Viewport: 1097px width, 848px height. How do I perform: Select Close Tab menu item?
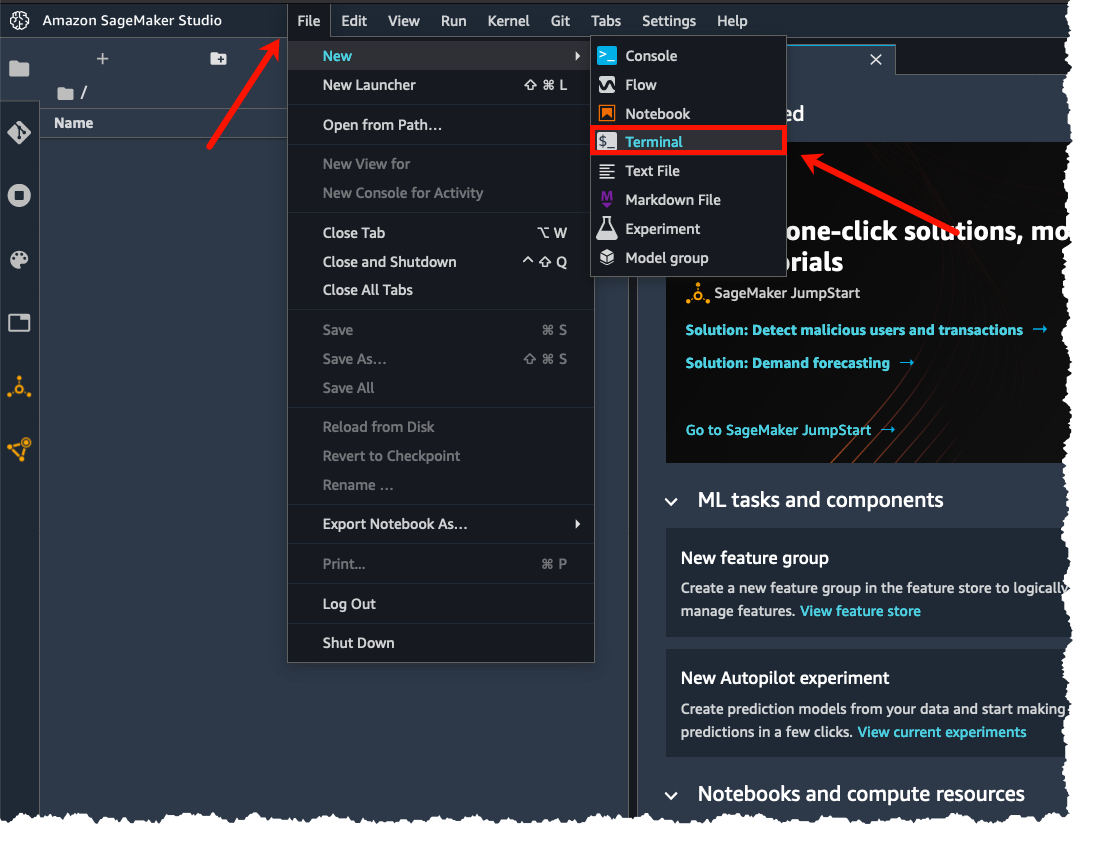pyautogui.click(x=441, y=233)
